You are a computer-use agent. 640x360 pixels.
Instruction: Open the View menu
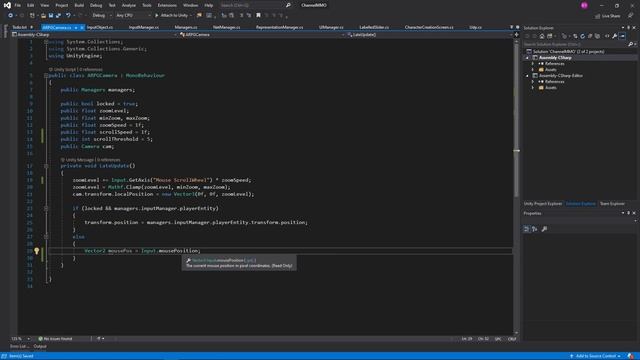coord(44,5)
